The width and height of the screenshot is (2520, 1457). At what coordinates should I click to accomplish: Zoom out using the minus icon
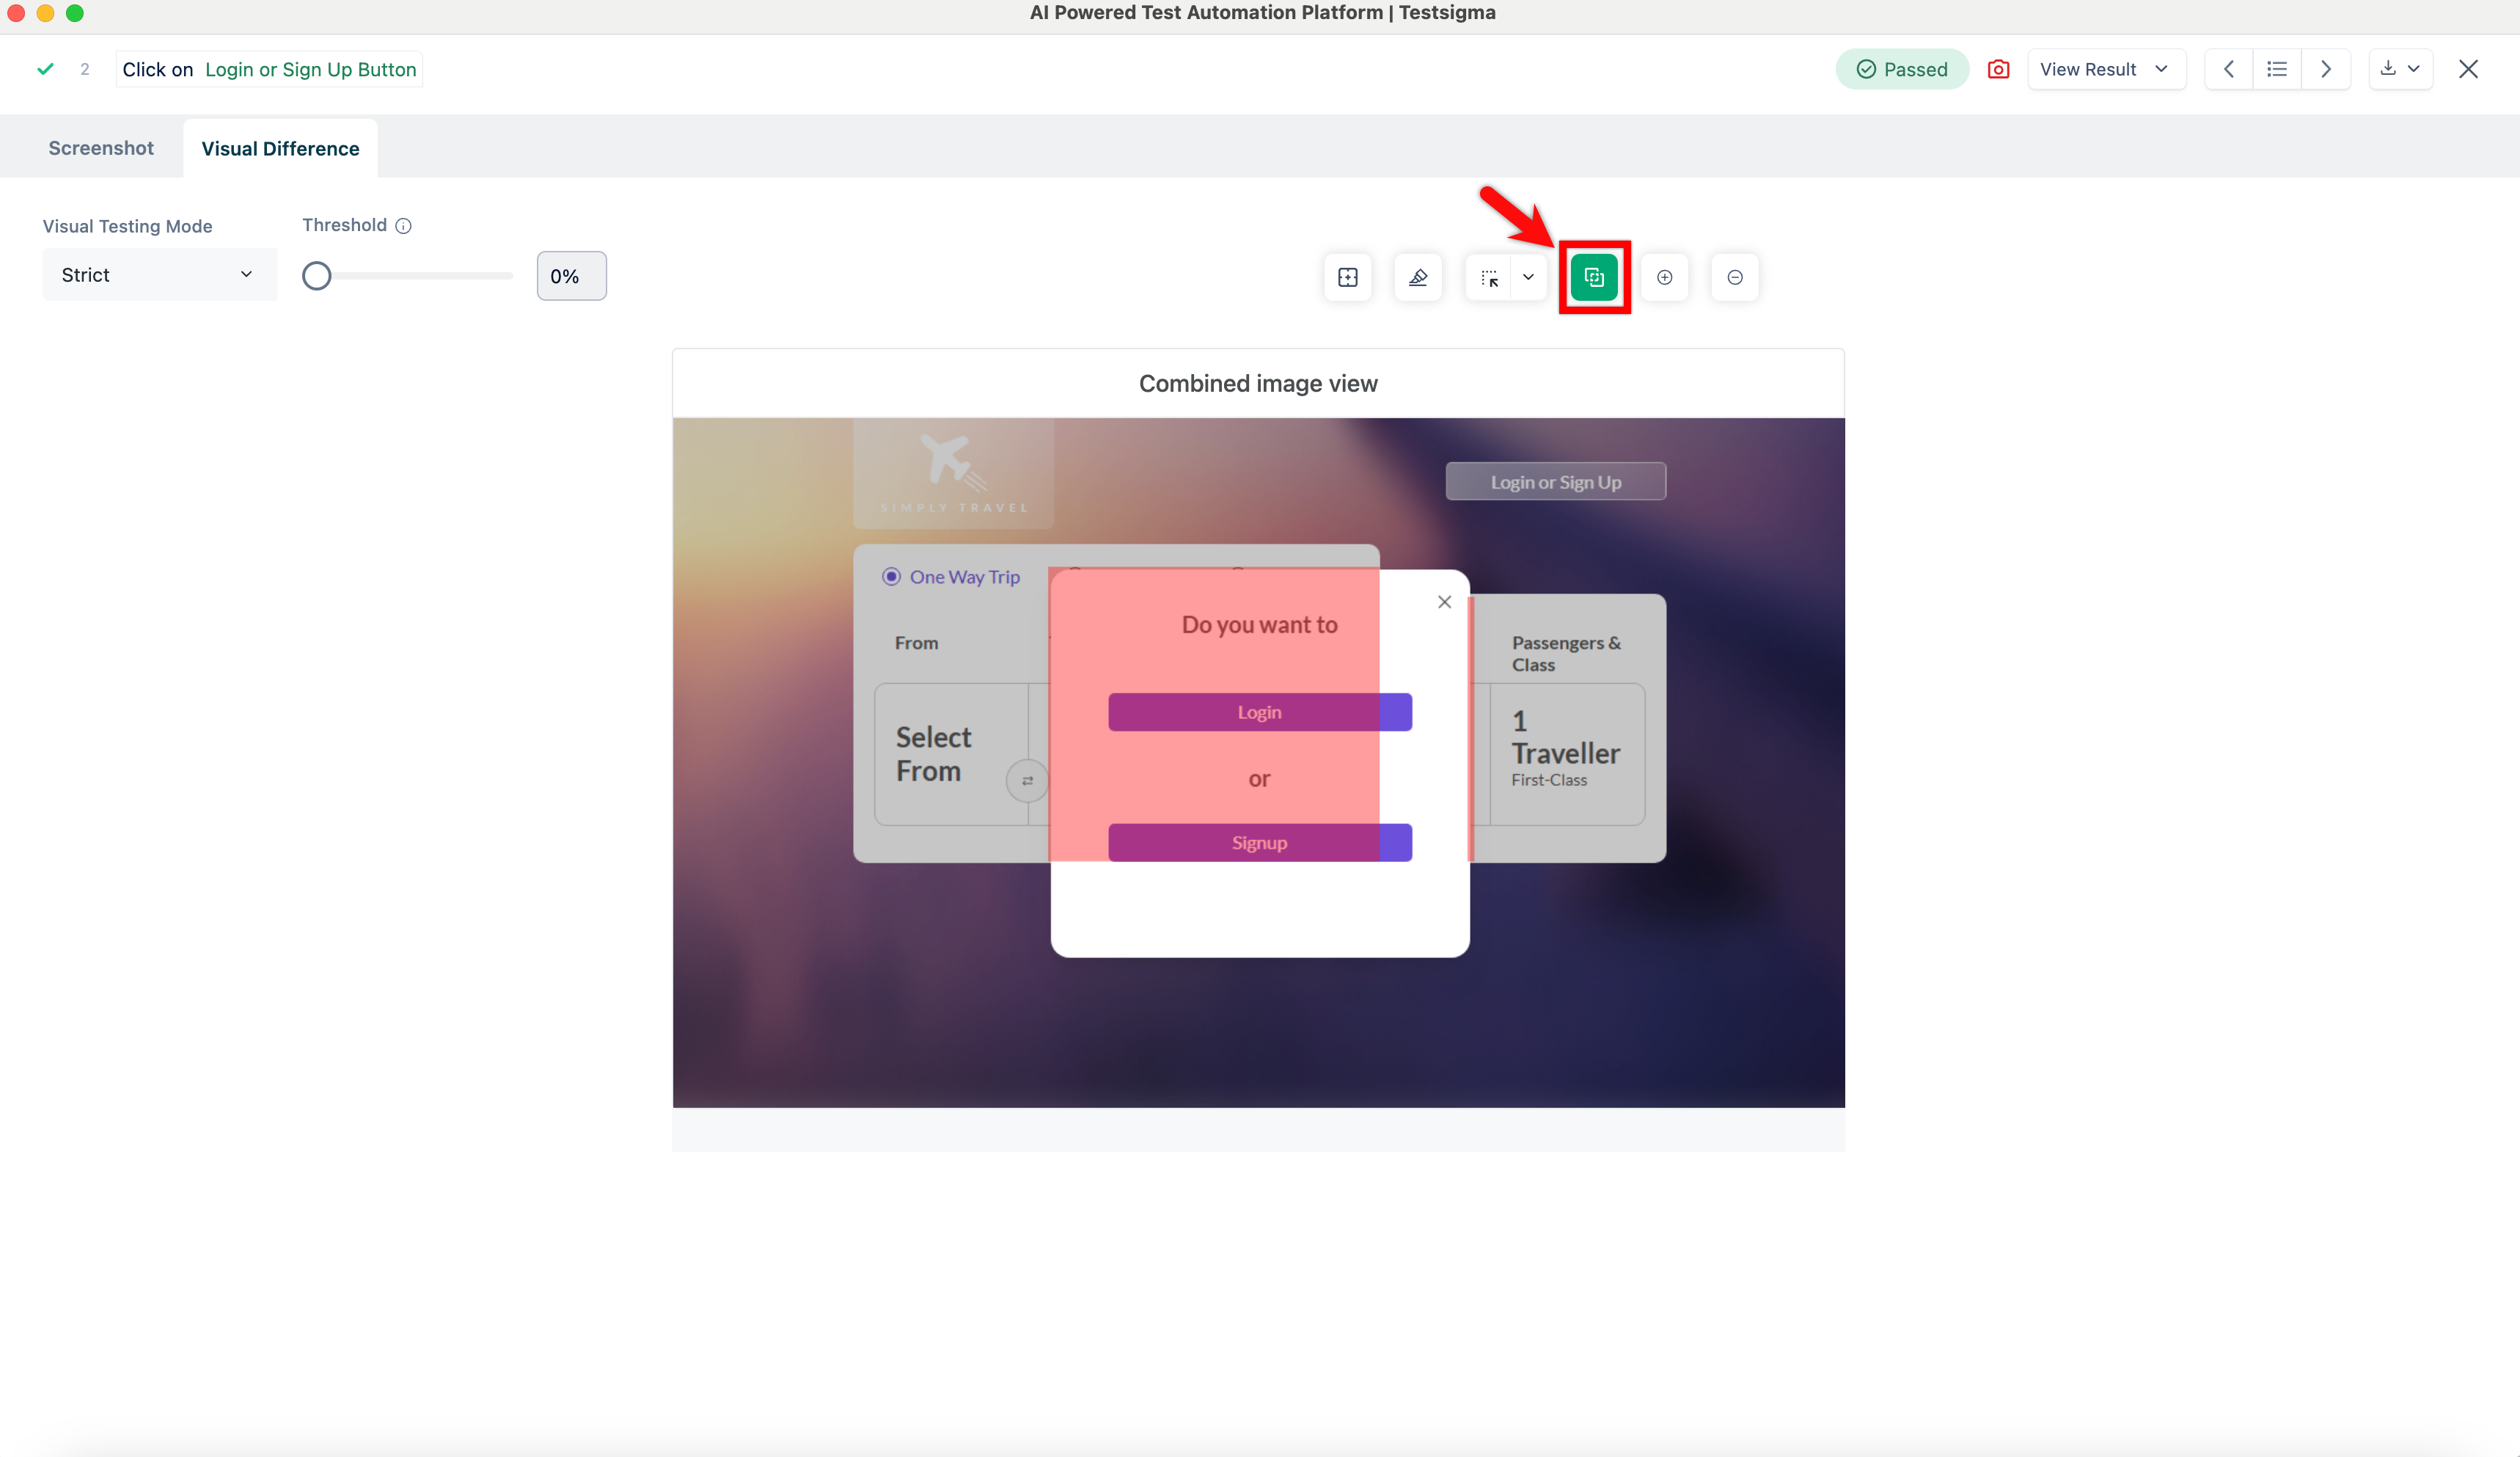pos(1735,277)
